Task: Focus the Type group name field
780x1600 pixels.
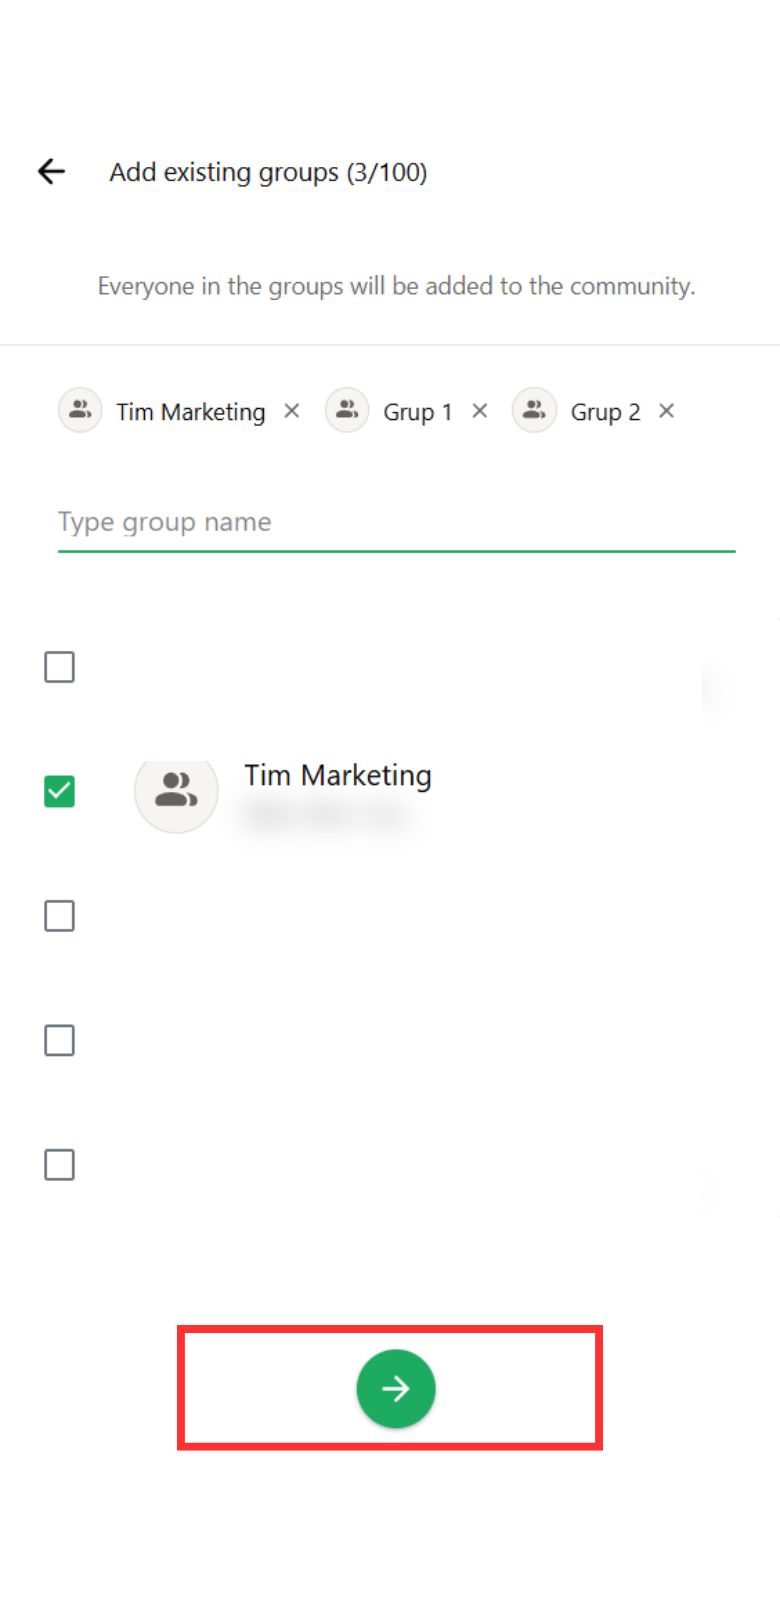Action: click(396, 523)
